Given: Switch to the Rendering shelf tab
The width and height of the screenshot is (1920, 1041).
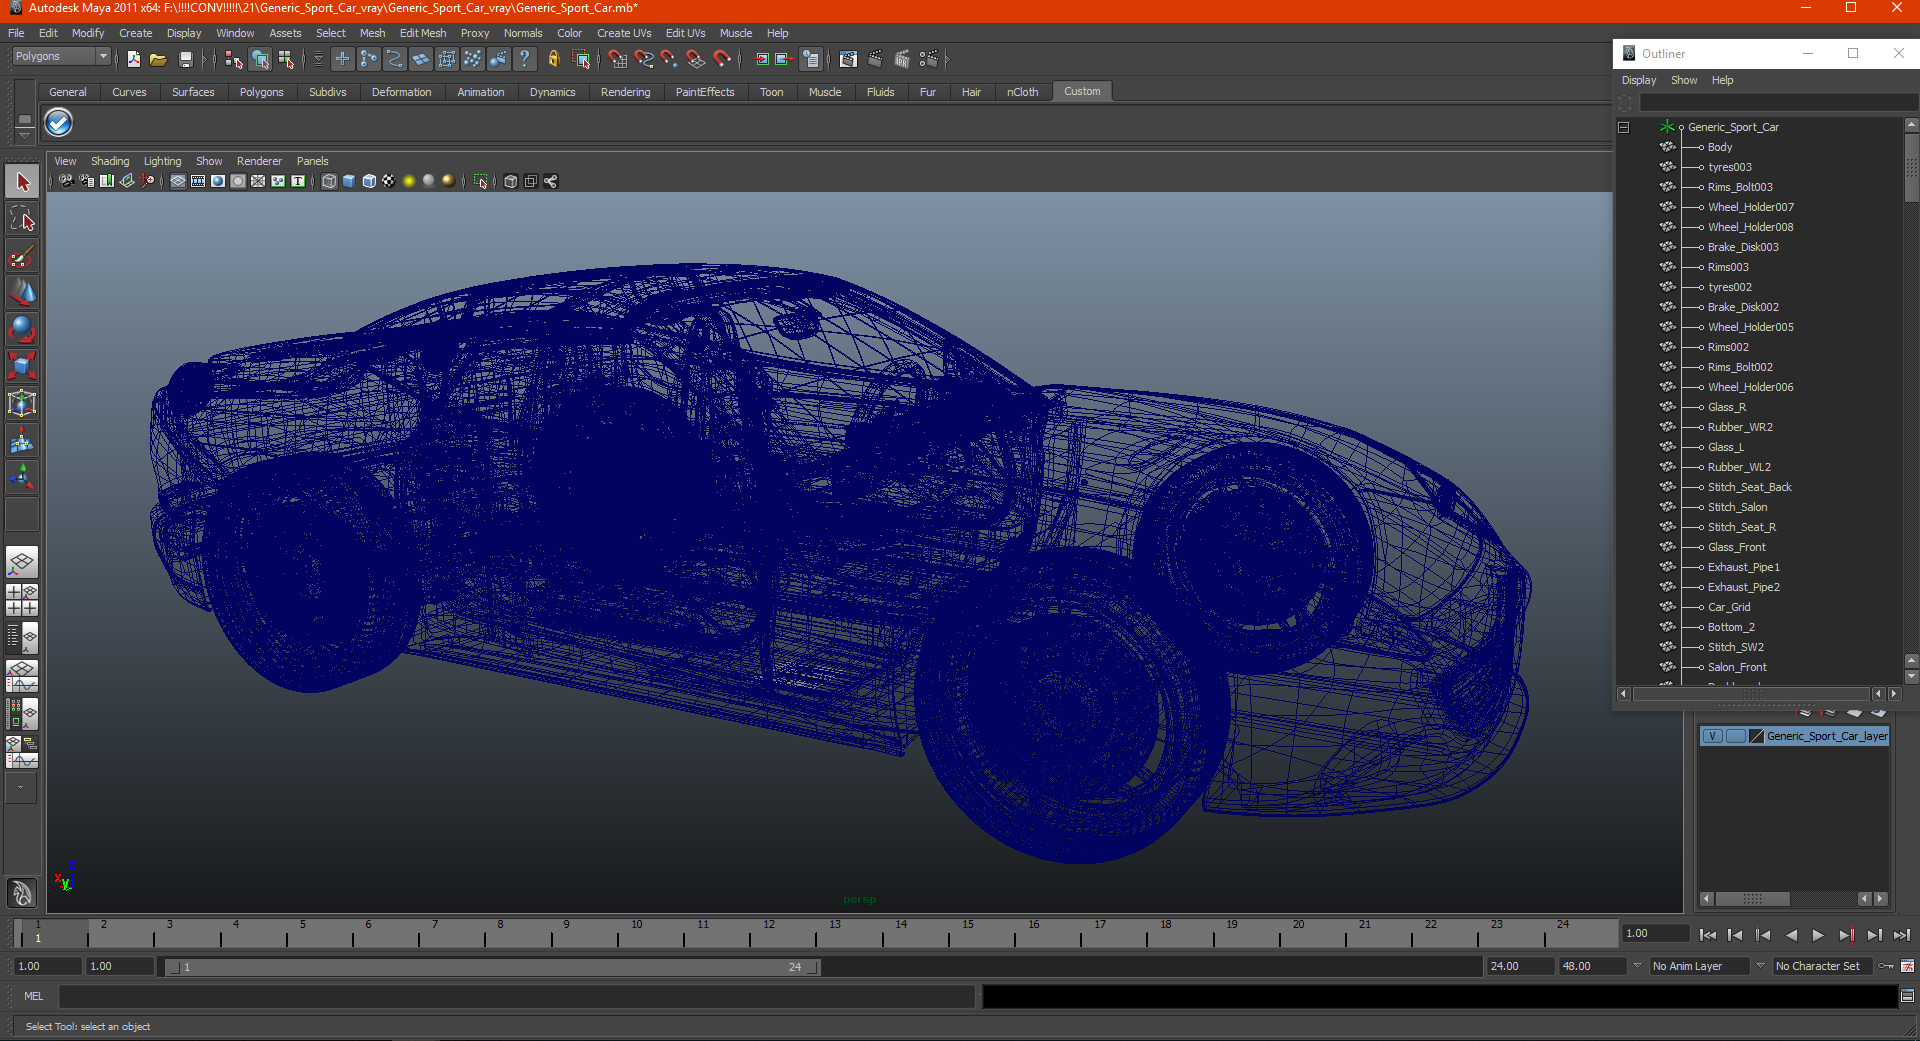Looking at the screenshot, I should pos(625,92).
